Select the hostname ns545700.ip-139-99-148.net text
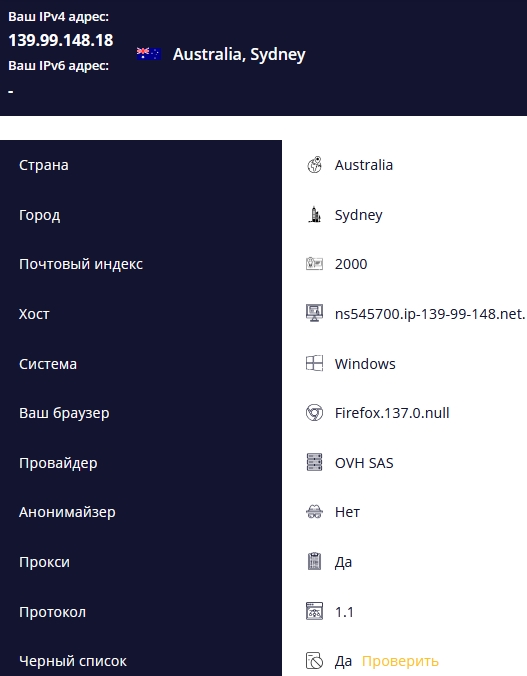 point(430,314)
